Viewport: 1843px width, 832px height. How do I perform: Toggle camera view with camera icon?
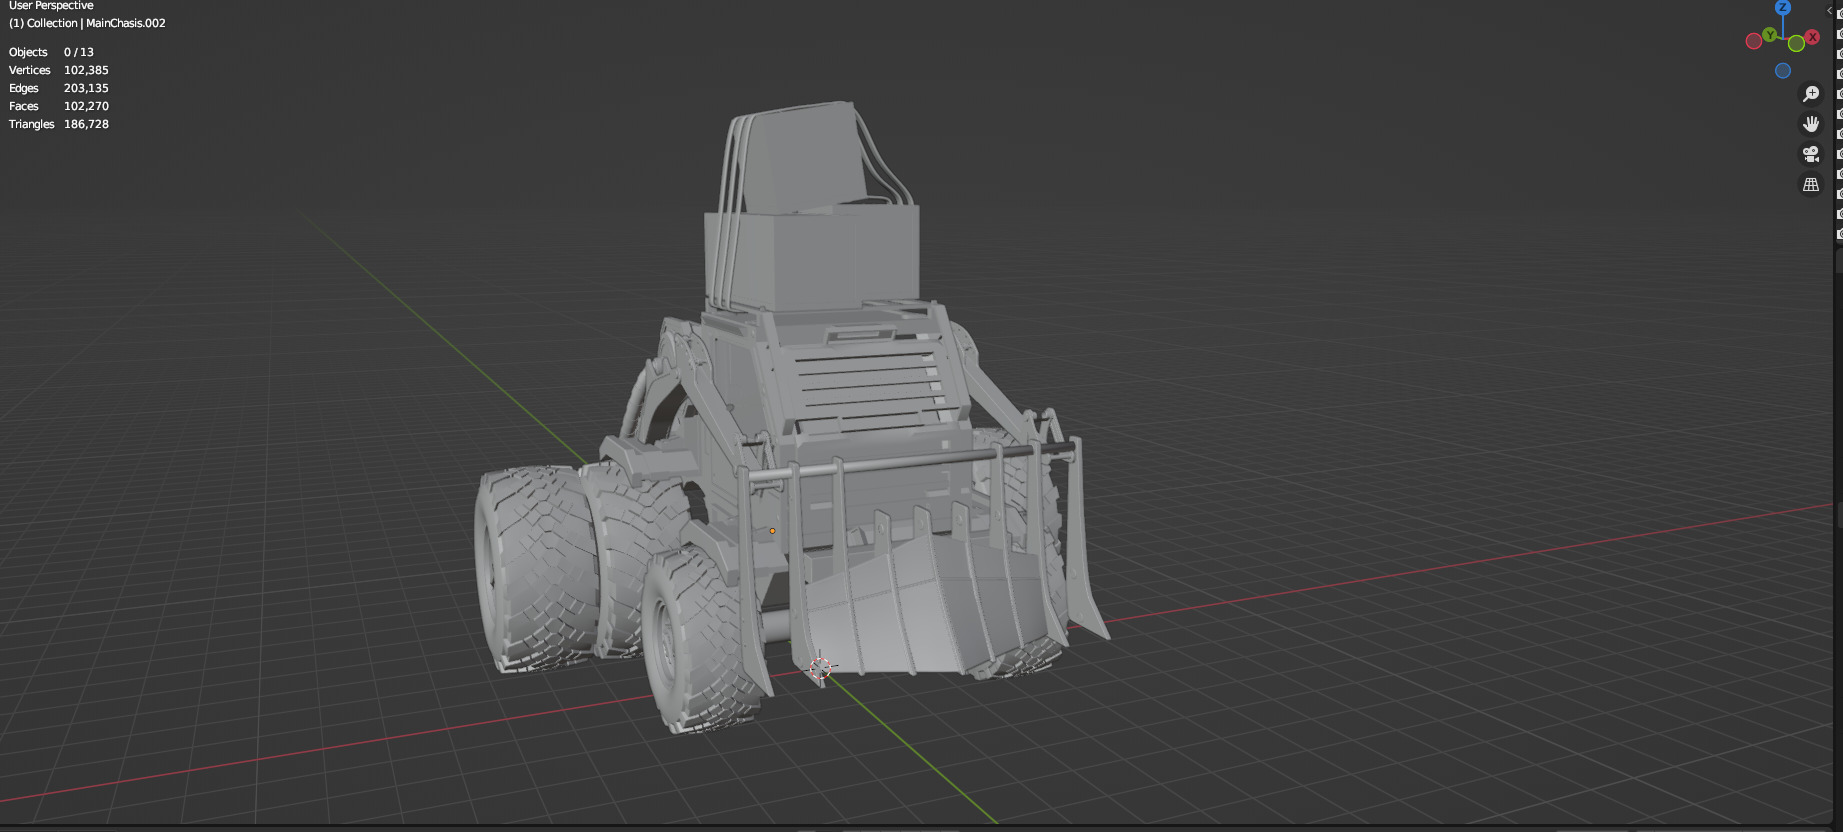pyautogui.click(x=1811, y=154)
